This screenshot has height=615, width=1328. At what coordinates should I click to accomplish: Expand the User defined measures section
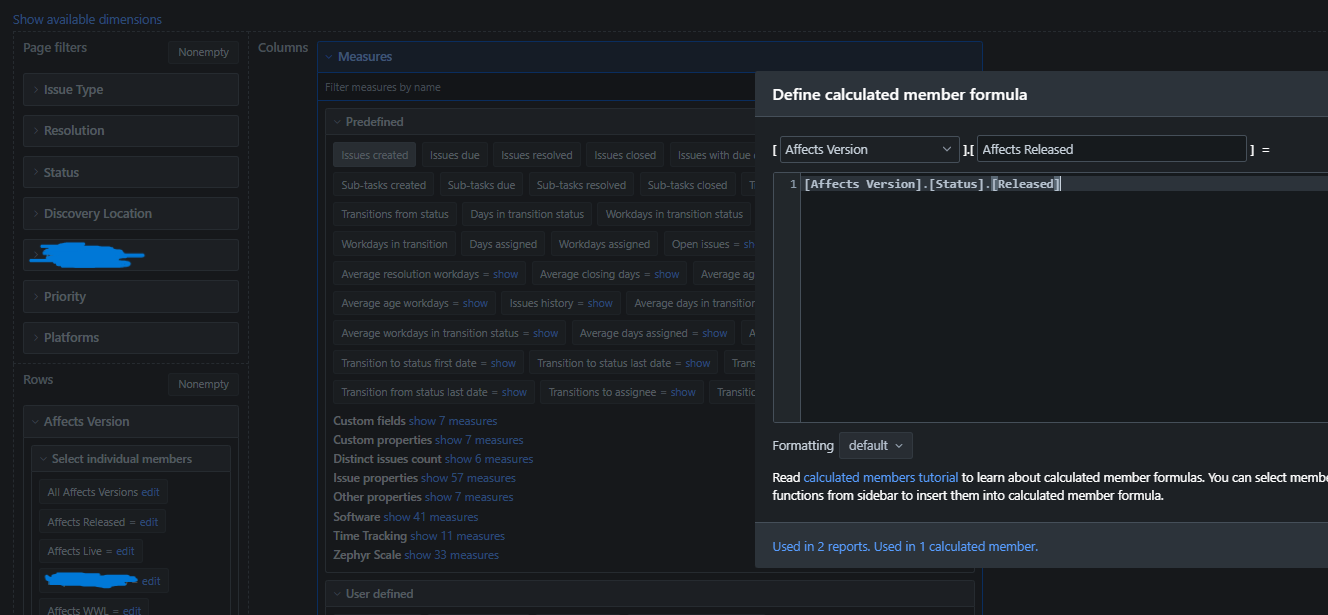pos(337,594)
